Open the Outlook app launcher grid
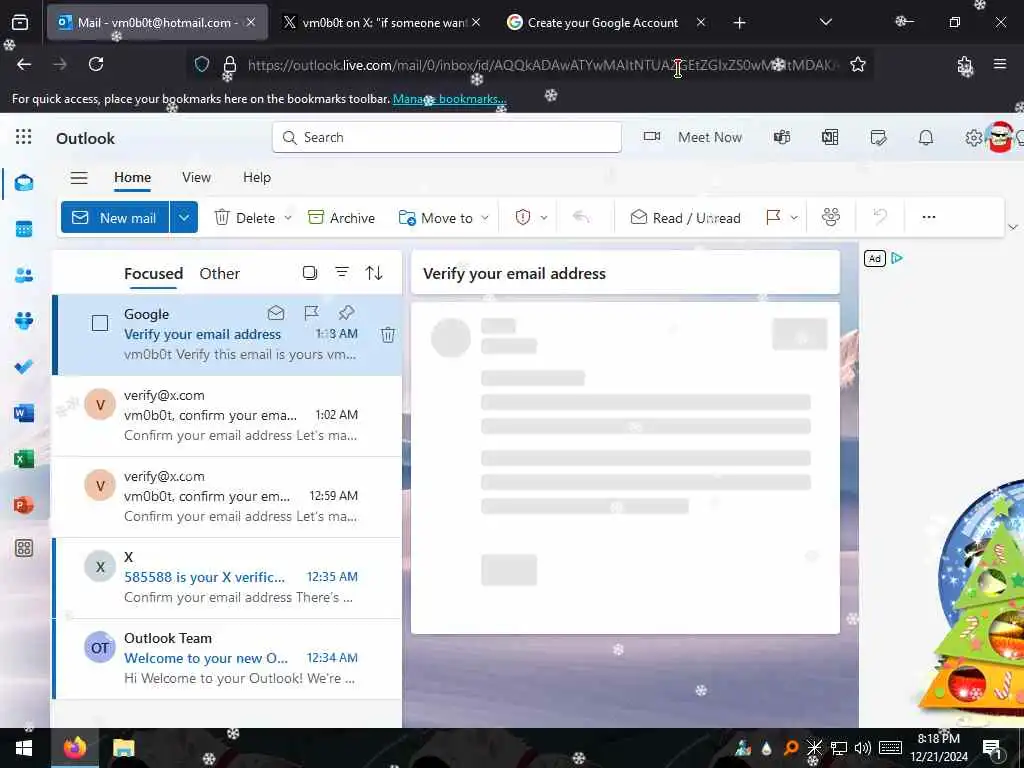The height and width of the screenshot is (768, 1024). 24,136
